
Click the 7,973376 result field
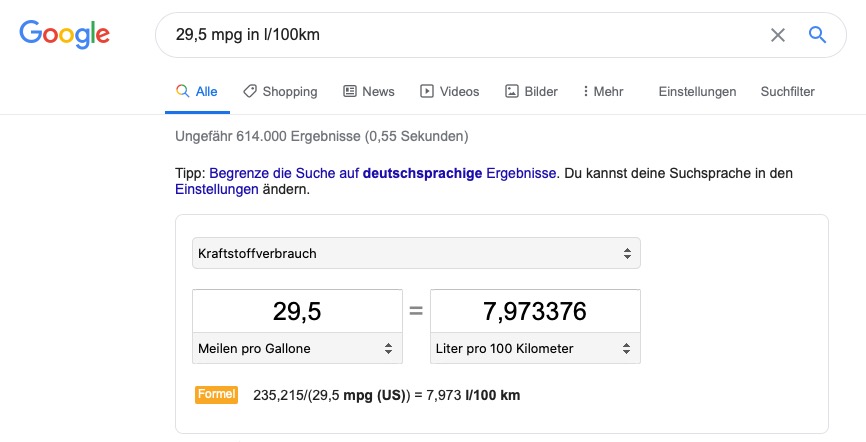pos(535,311)
